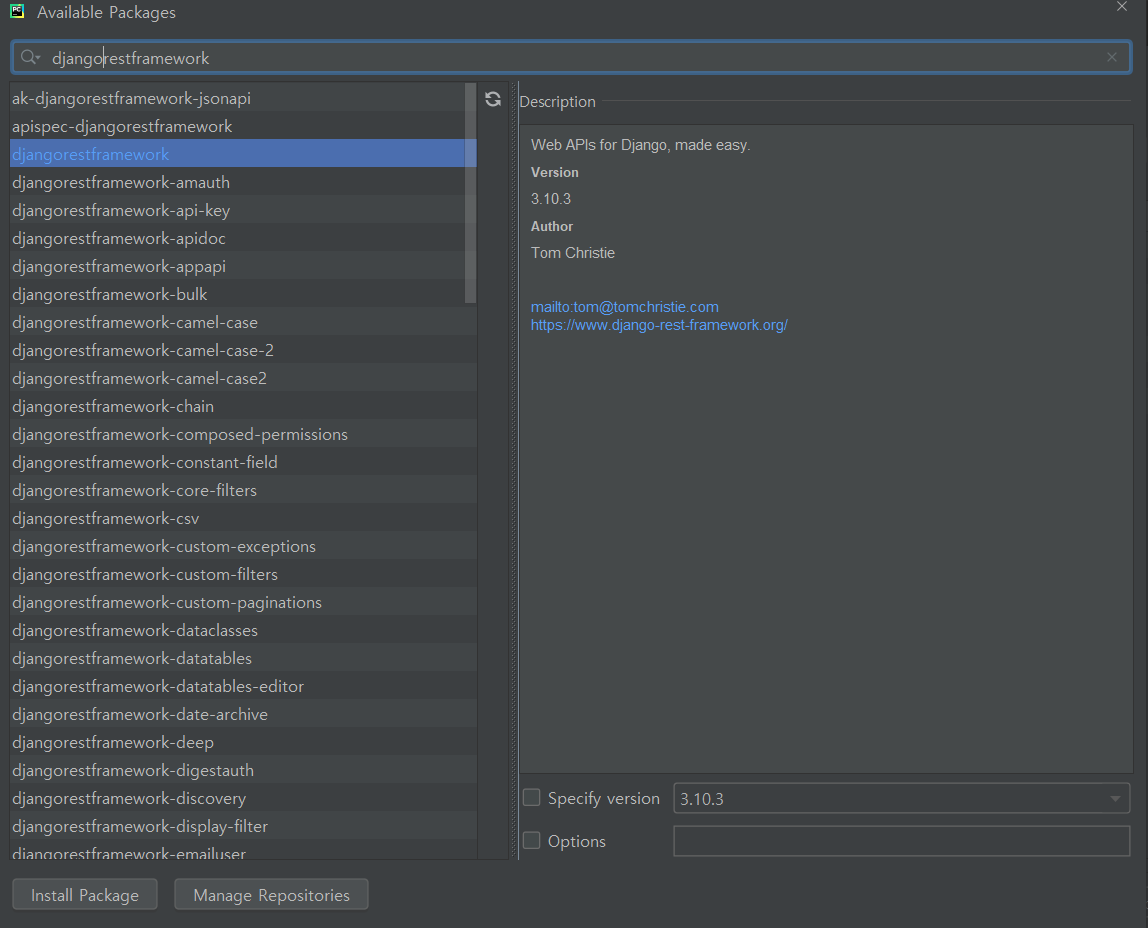Select djangorestframework-composed-permissions package
The height and width of the screenshot is (928, 1148).
click(242, 434)
